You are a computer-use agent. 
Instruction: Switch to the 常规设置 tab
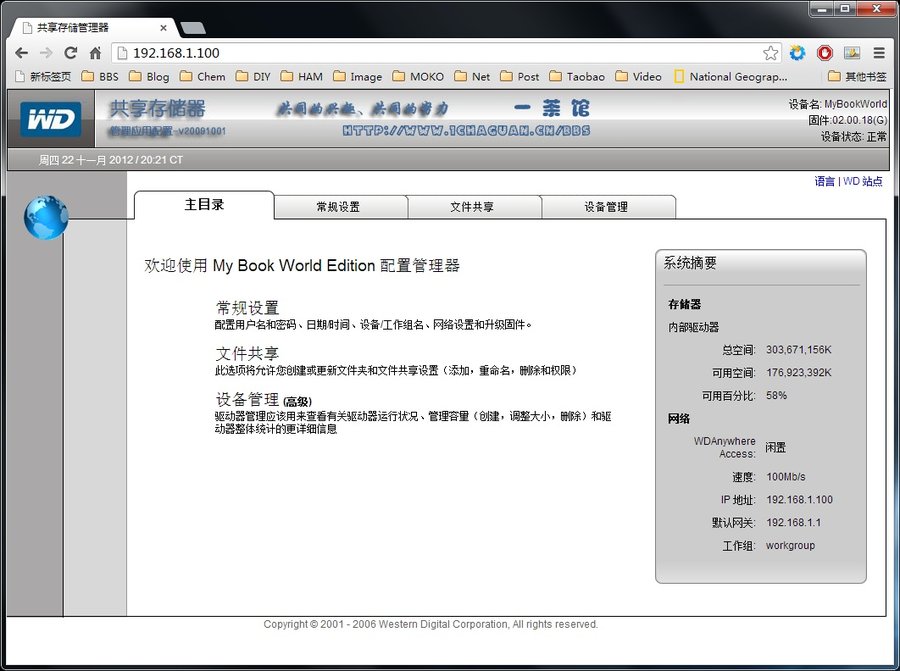click(340, 207)
